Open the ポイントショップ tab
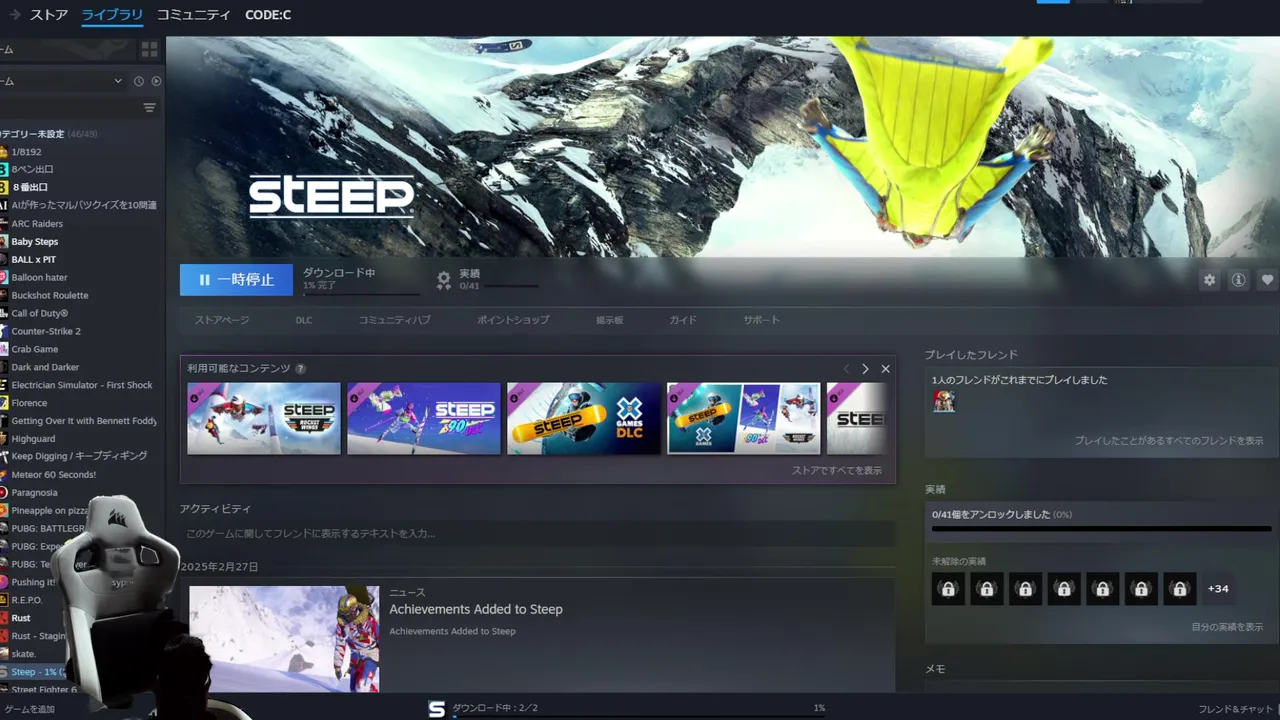Screen dimensions: 1280x720 (x=513, y=320)
